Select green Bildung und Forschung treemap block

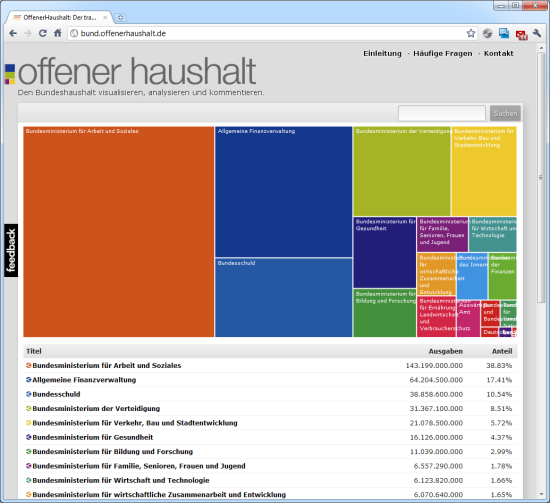tap(384, 313)
